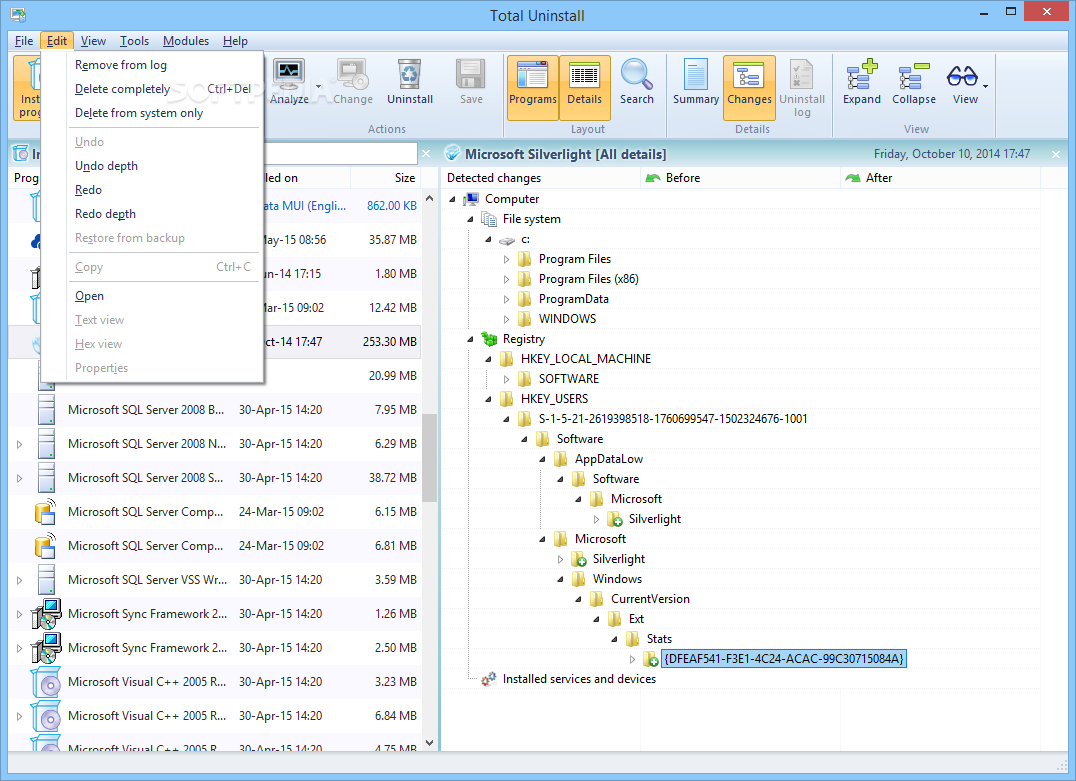Click the c: drive icon
This screenshot has height=781, width=1076.
coord(507,240)
